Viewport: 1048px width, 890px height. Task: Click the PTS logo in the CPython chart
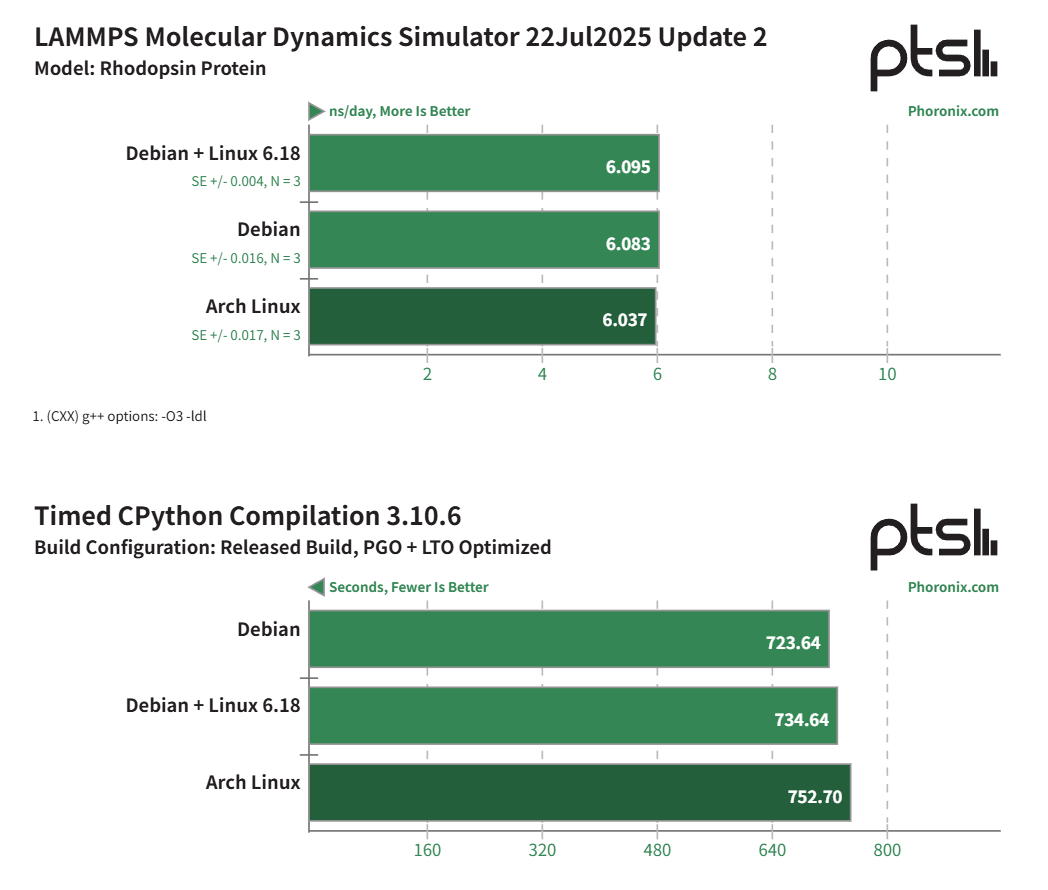[933, 541]
